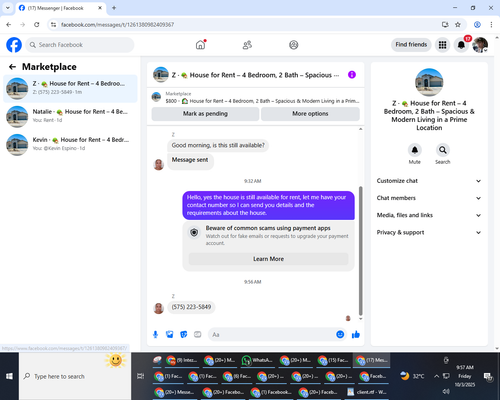500x400 pixels.
Task: Reload the page in Chrome
Action: pos(37,25)
